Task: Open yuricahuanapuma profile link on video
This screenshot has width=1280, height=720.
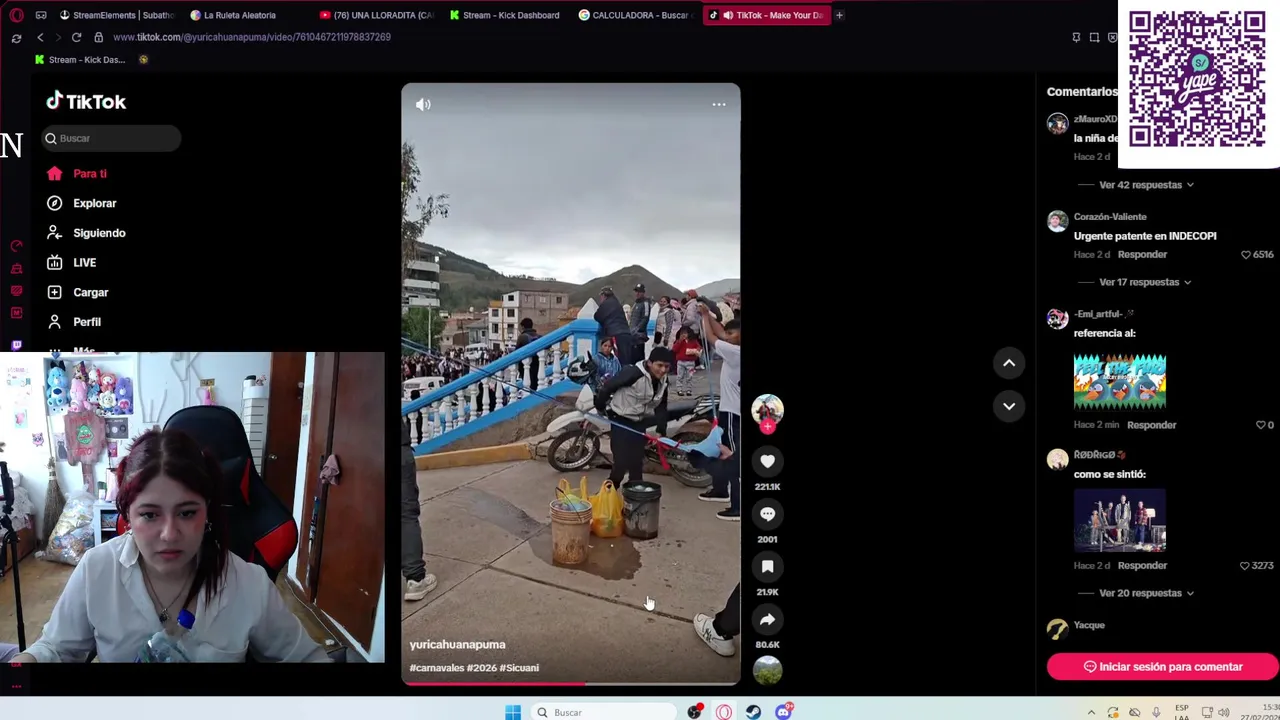Action: (x=457, y=645)
